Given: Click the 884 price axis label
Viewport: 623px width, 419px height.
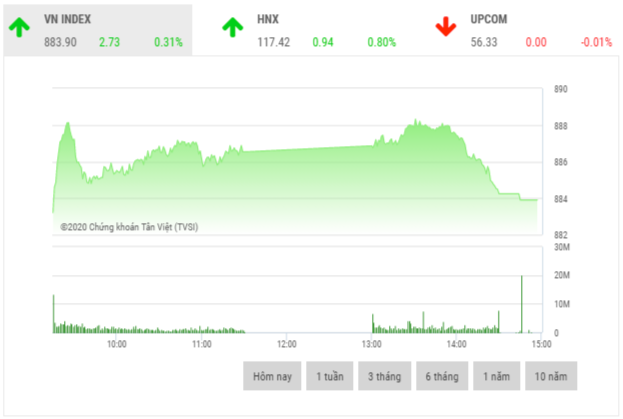Looking at the screenshot, I should pos(561,199).
